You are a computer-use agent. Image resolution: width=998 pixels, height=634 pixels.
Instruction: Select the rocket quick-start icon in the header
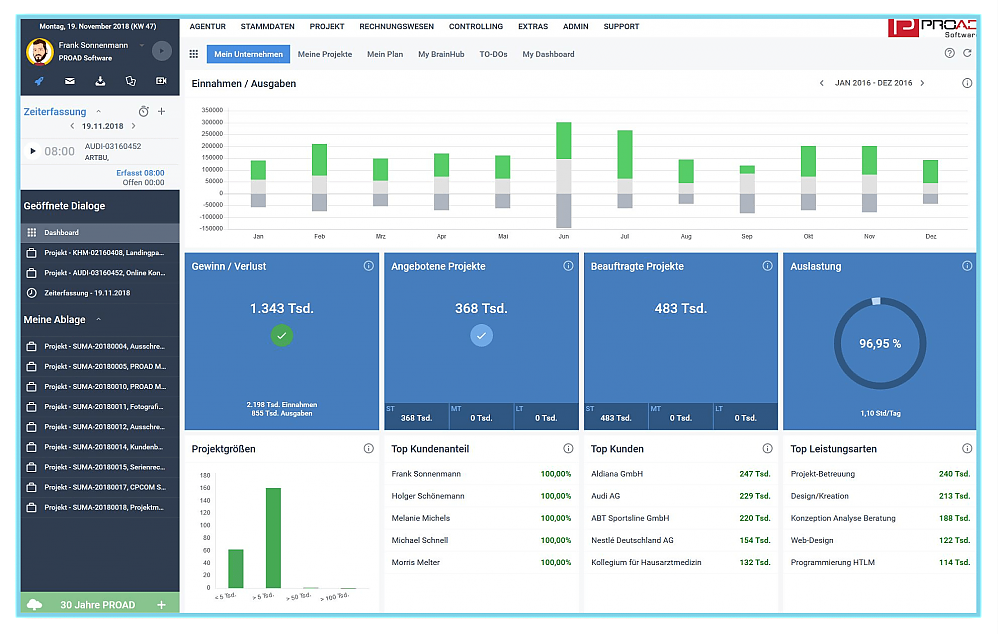(40, 81)
